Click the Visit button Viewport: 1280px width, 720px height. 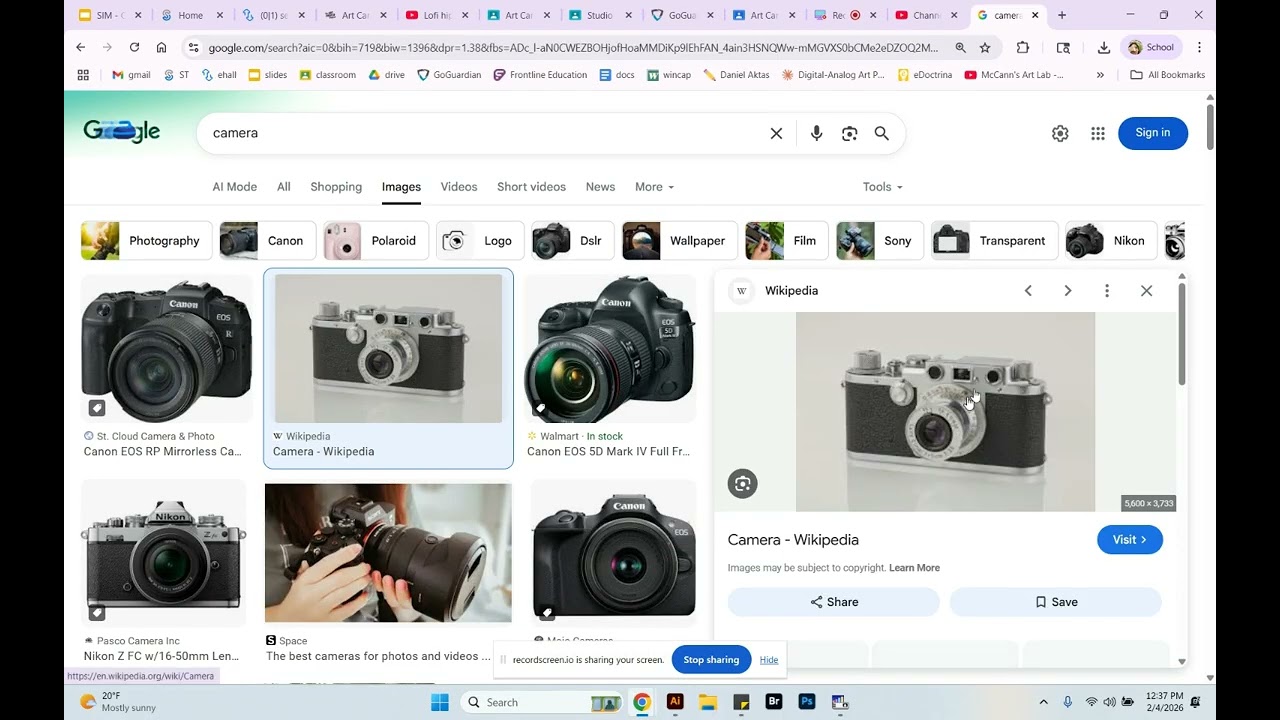point(1130,540)
